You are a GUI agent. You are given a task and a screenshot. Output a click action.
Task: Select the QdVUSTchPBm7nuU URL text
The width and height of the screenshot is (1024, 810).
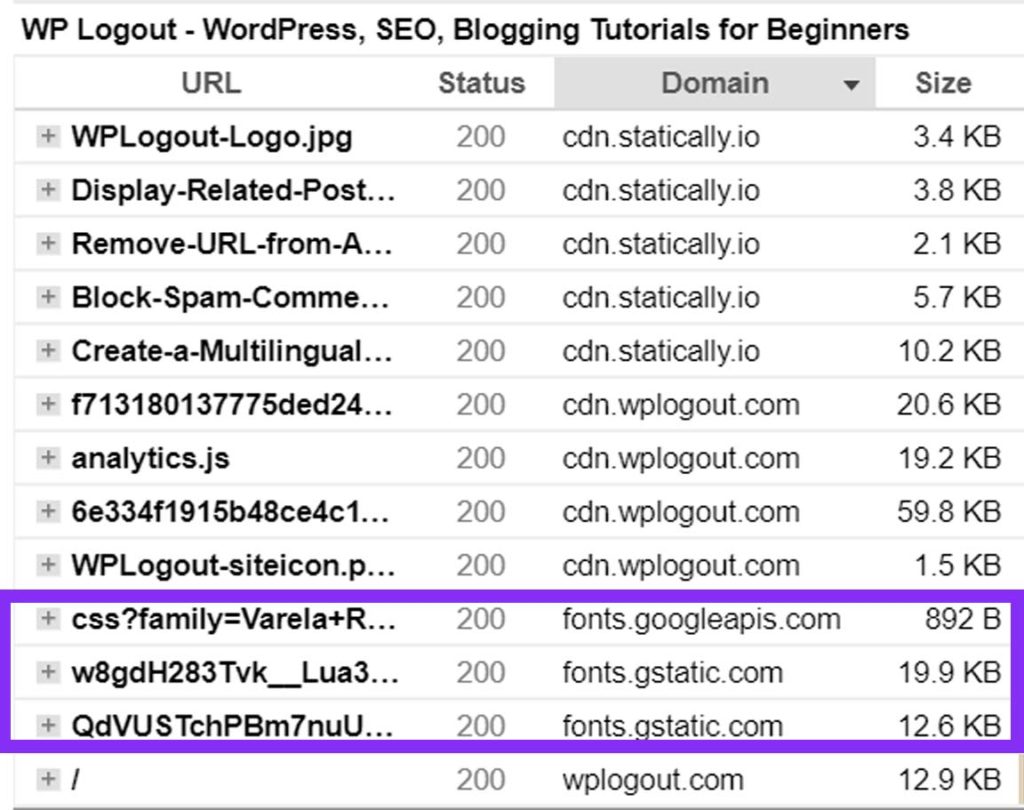tap(232, 726)
